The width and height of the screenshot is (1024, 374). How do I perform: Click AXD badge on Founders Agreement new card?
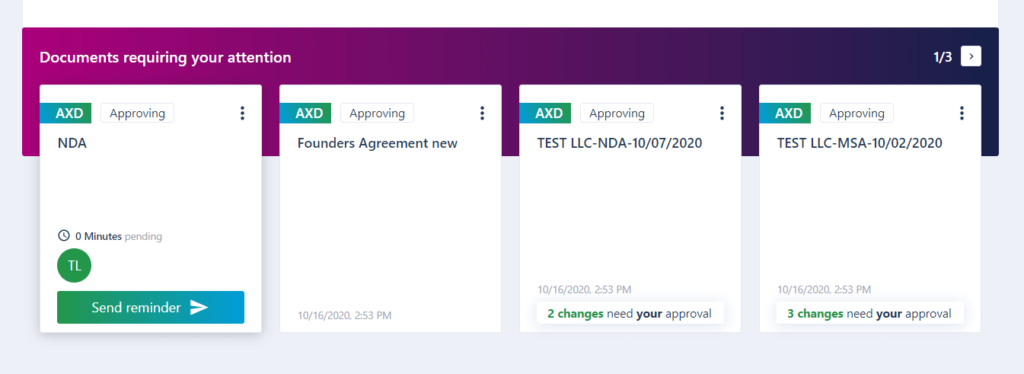[306, 113]
